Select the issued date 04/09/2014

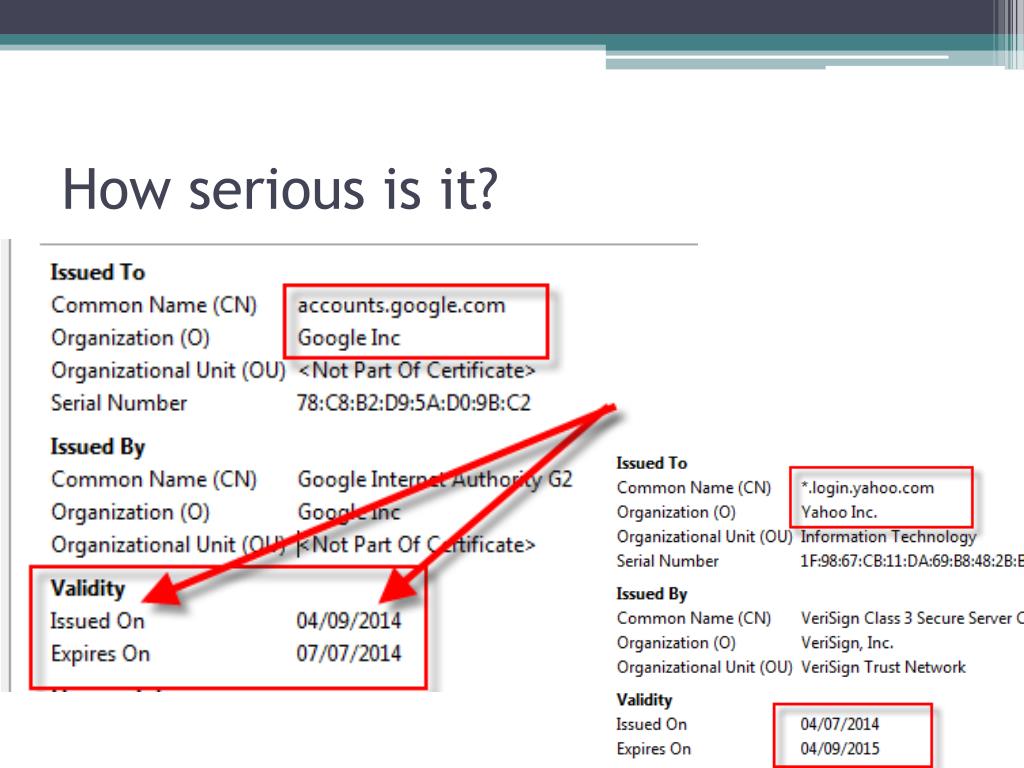(x=349, y=620)
